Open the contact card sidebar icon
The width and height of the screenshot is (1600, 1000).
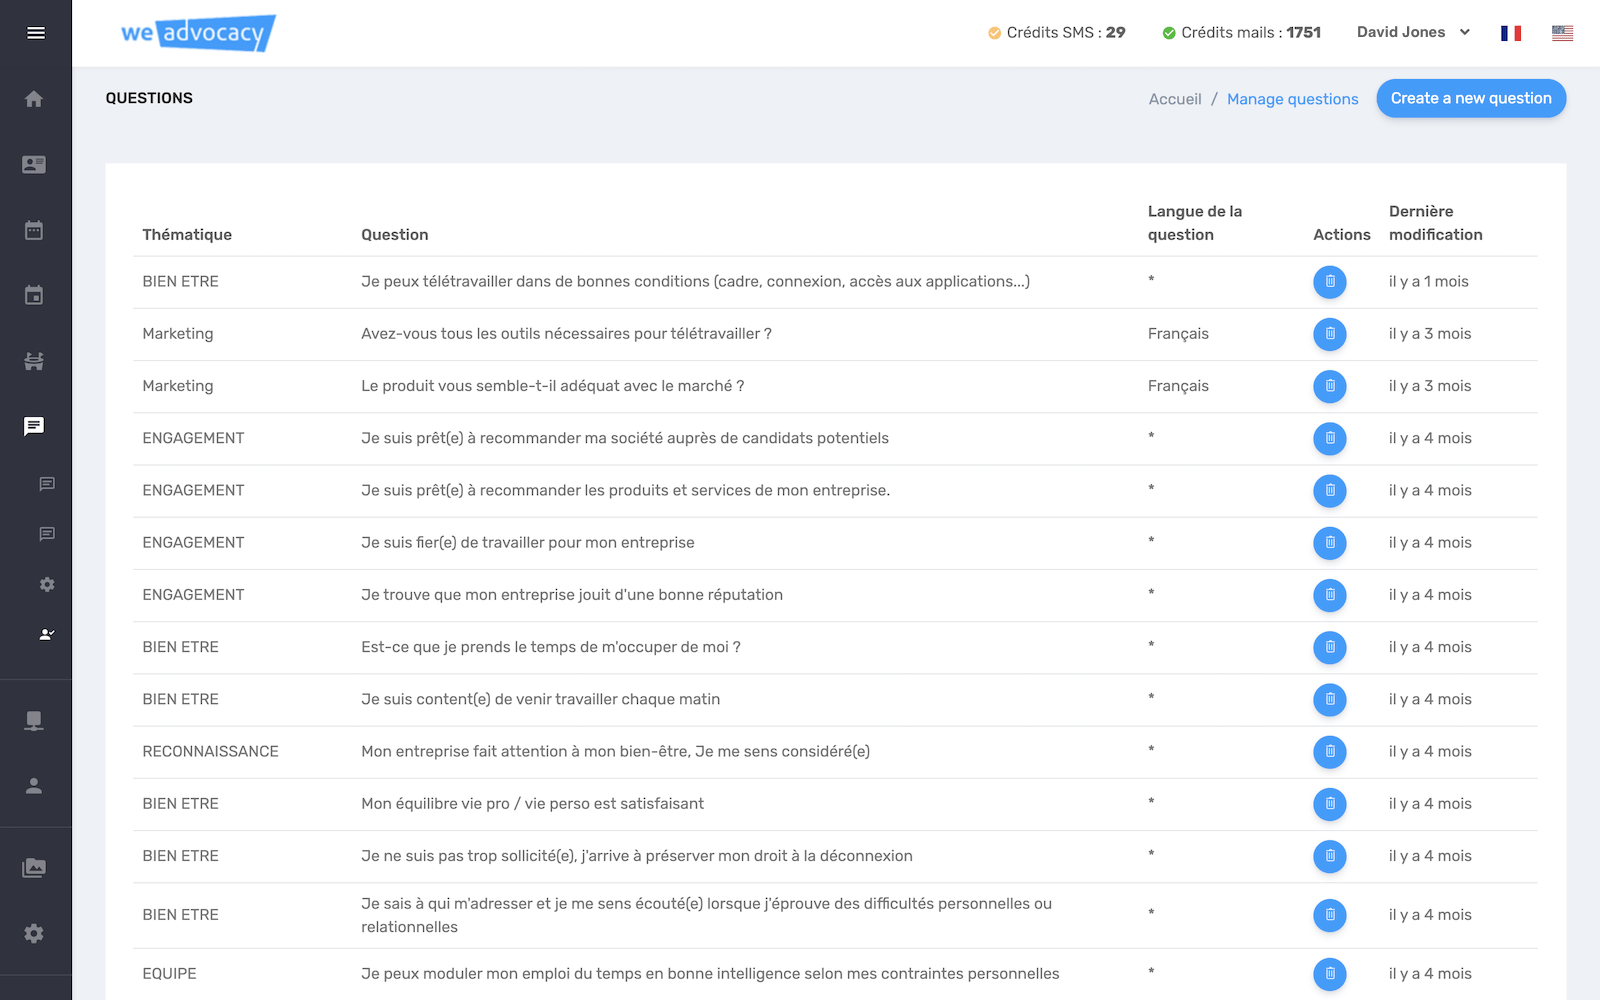point(34,165)
